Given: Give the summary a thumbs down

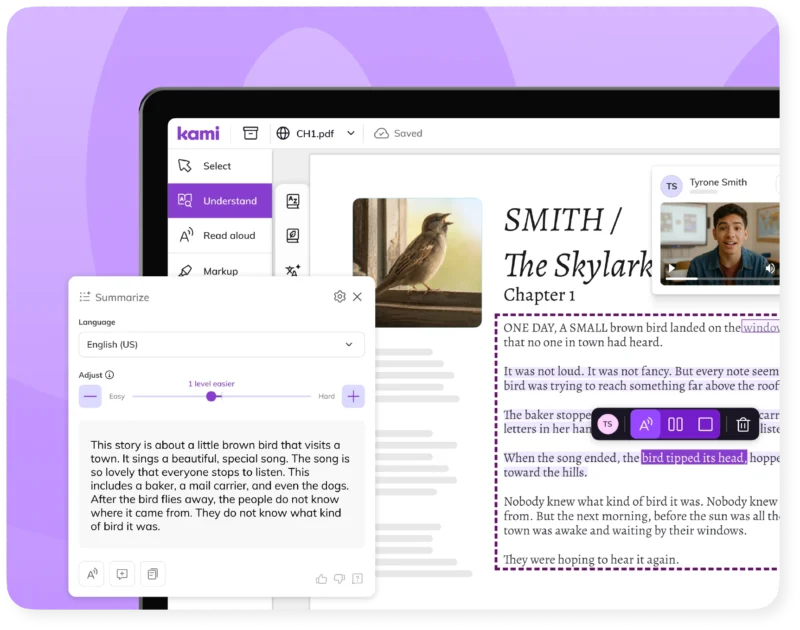Looking at the screenshot, I should [339, 578].
